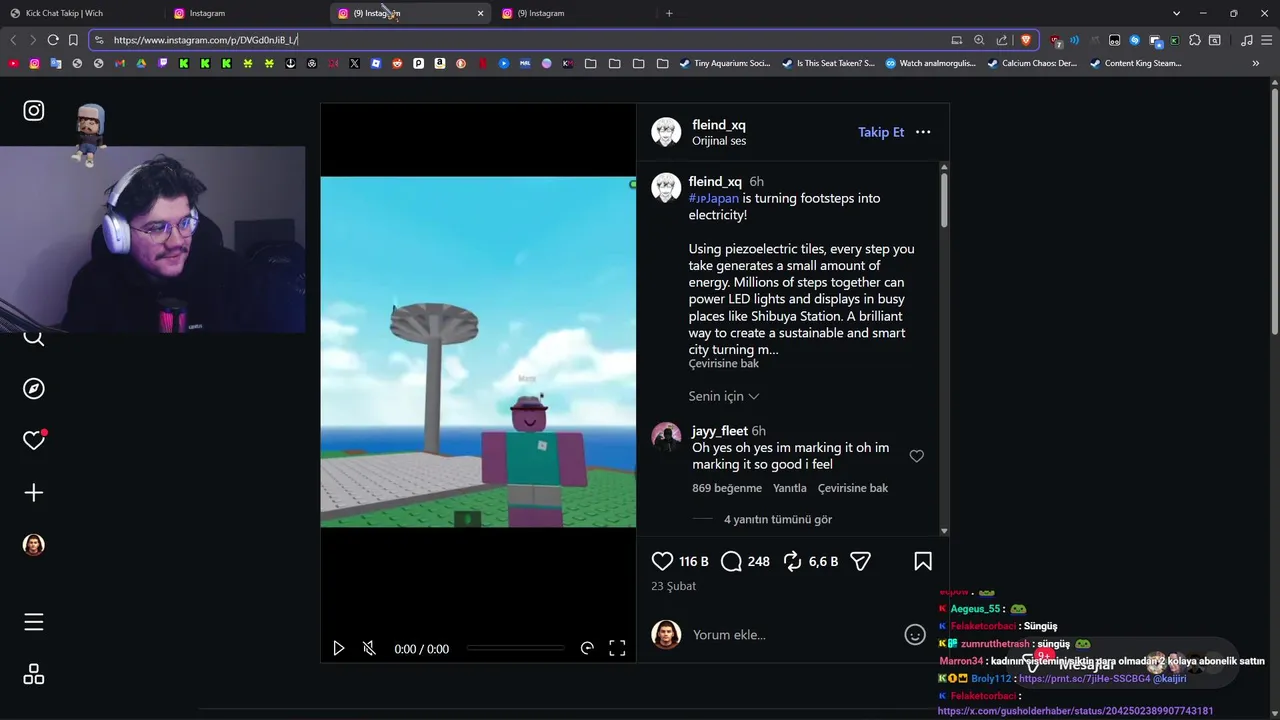Screen dimensions: 1280x720
Task: Expand 4 yanıtın tümünü gör replies
Action: tap(778, 519)
